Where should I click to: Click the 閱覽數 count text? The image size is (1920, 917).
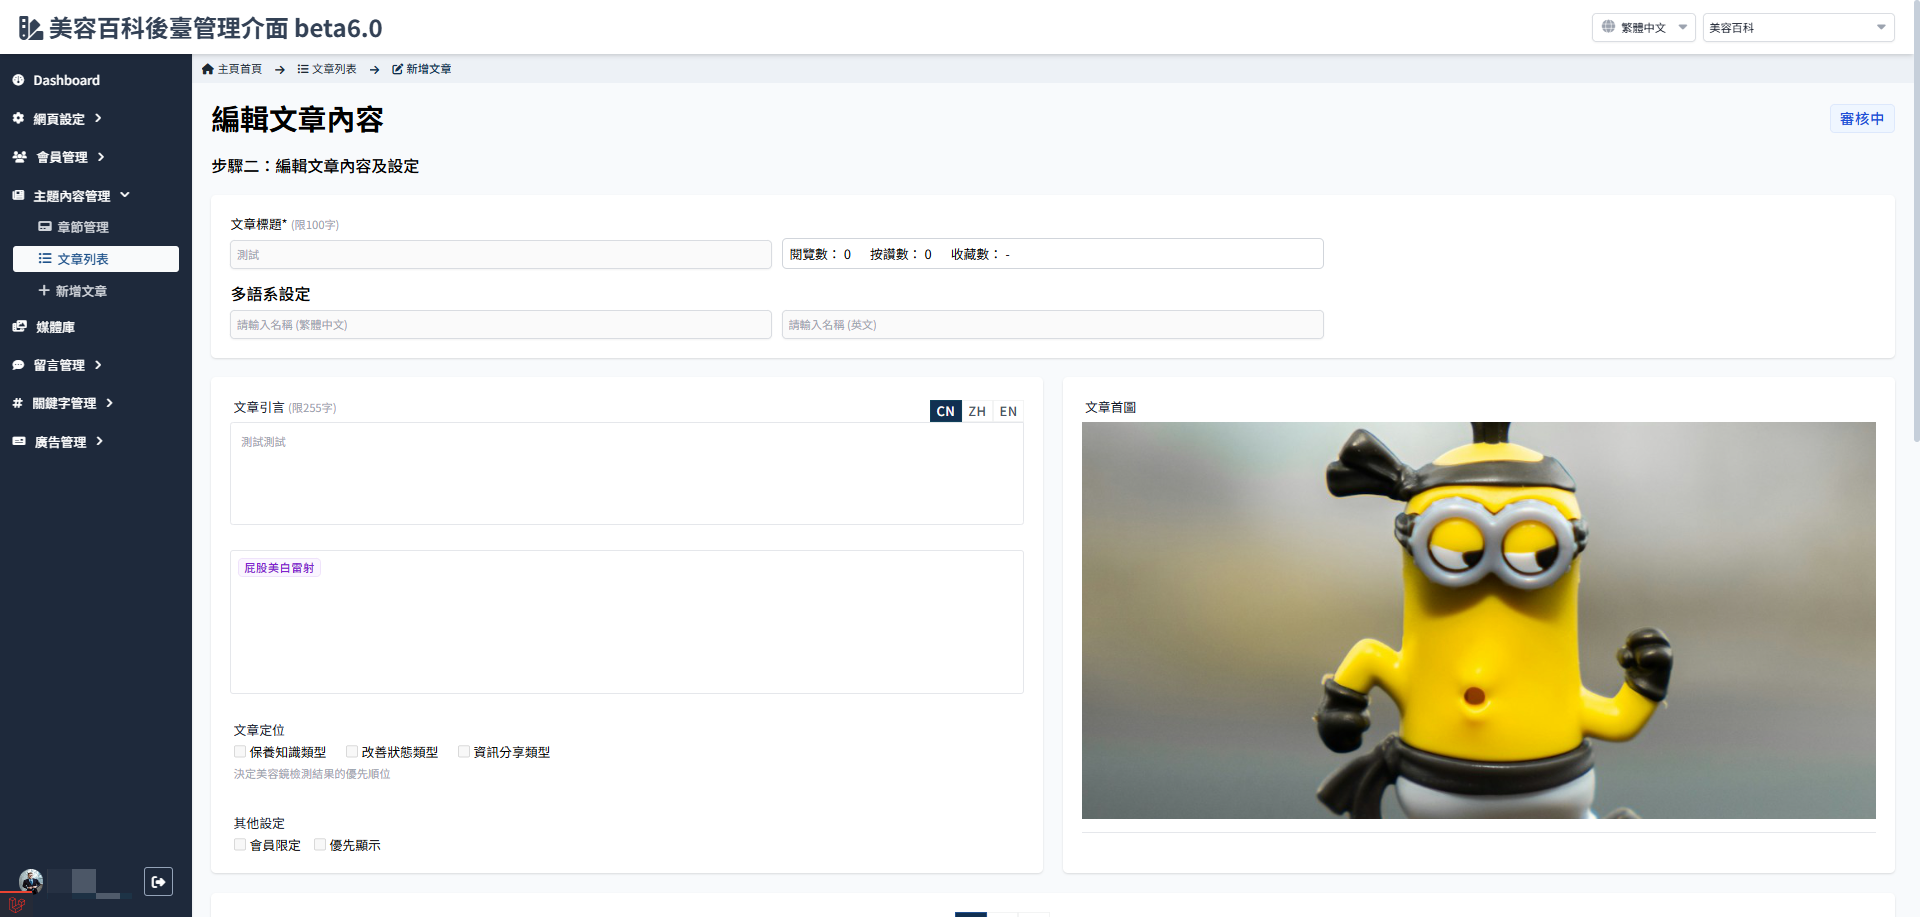tap(820, 254)
